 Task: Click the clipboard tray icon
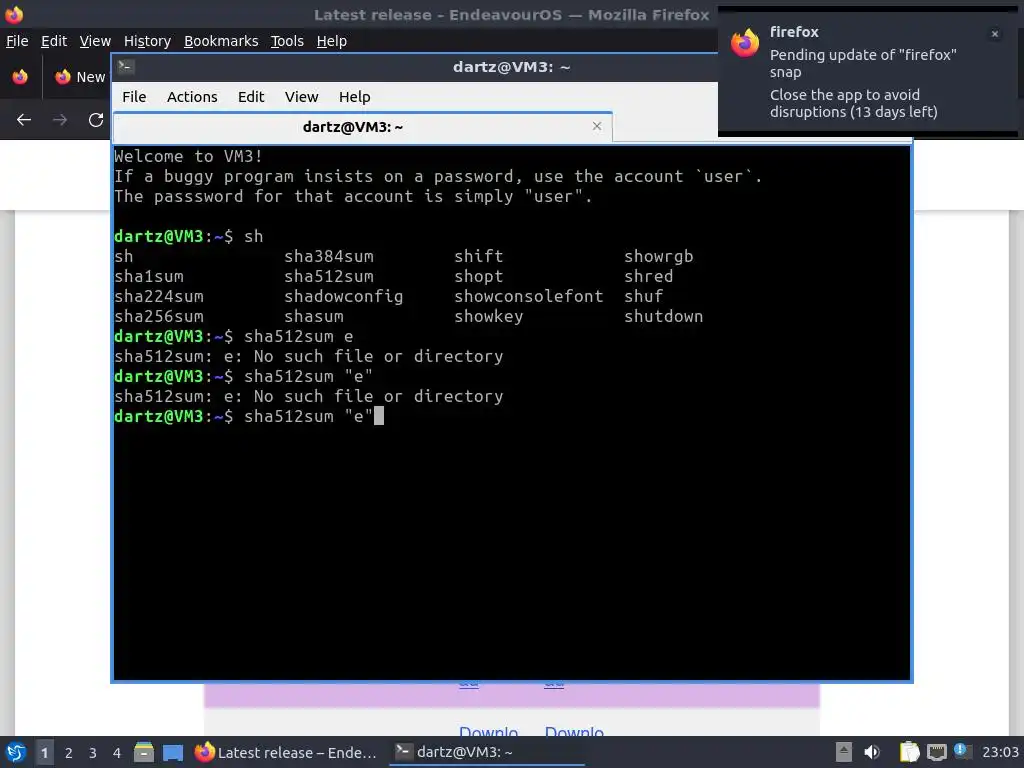coord(909,752)
